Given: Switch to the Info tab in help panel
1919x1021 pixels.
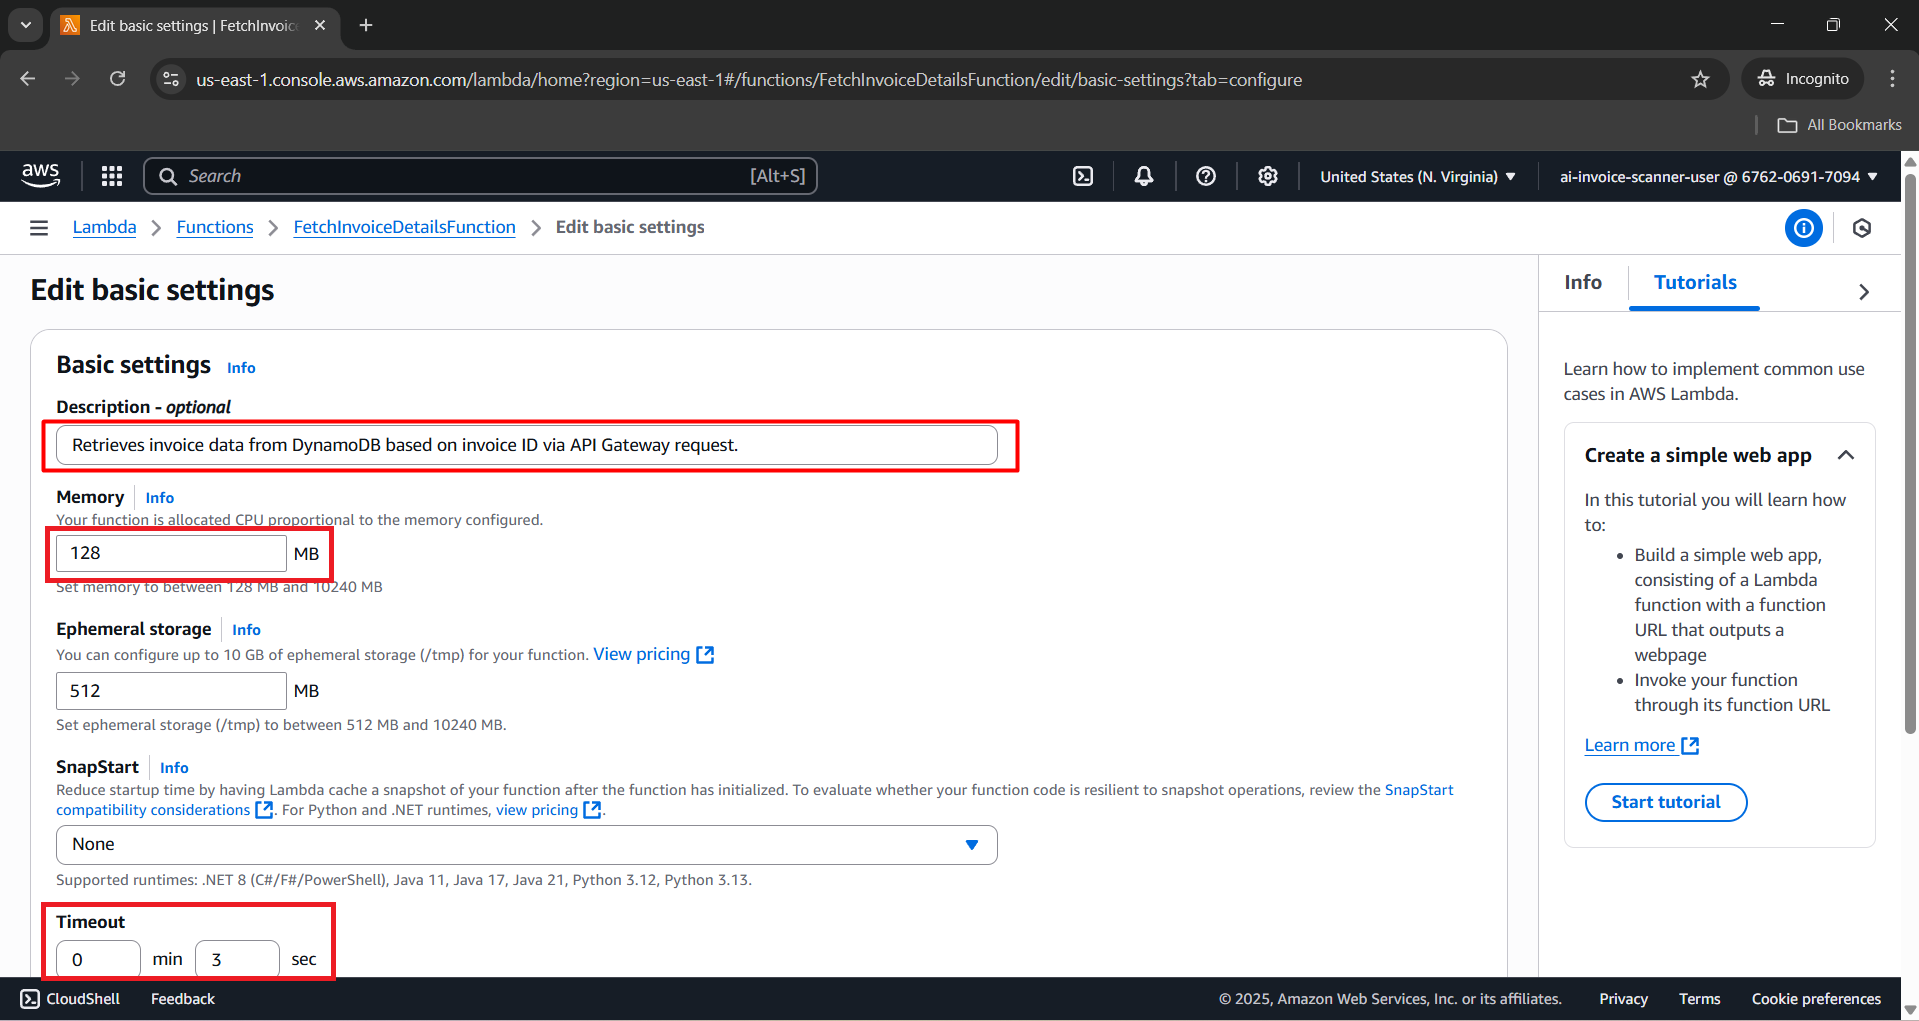Looking at the screenshot, I should click(1583, 283).
